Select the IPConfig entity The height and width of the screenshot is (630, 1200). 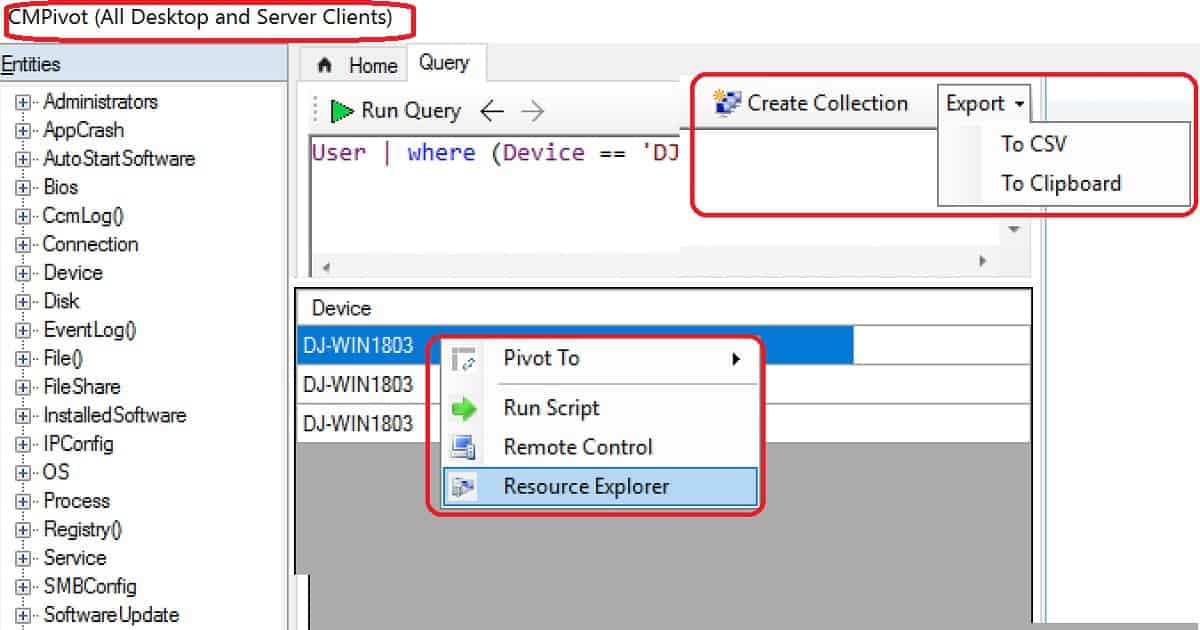coord(78,444)
